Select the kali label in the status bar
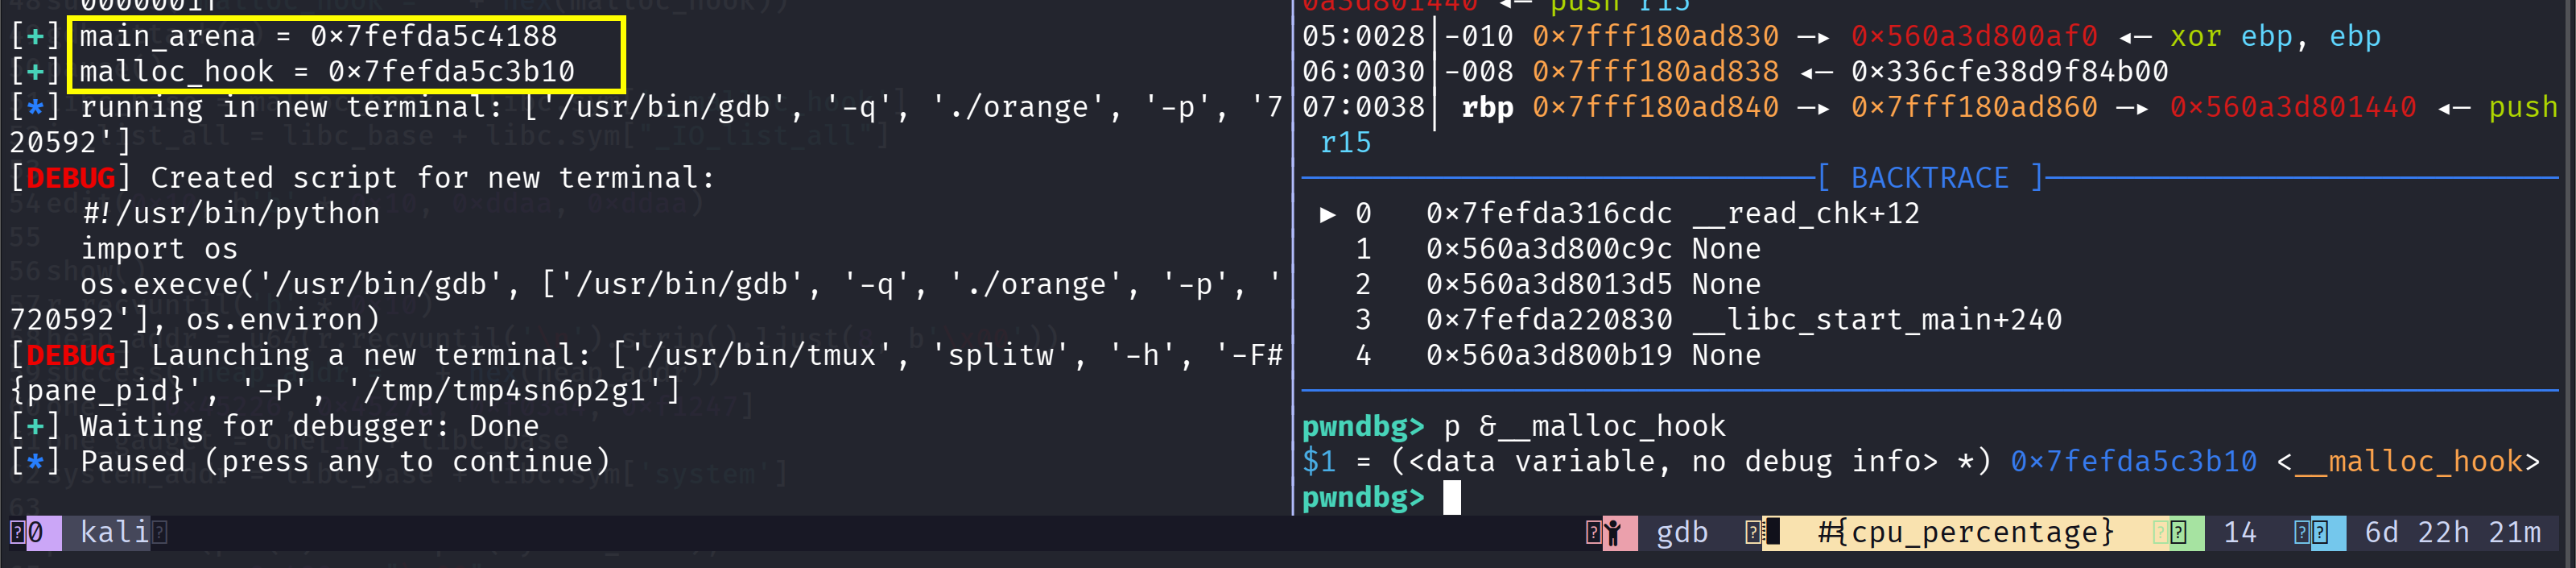This screenshot has width=2576, height=568. 114,532
